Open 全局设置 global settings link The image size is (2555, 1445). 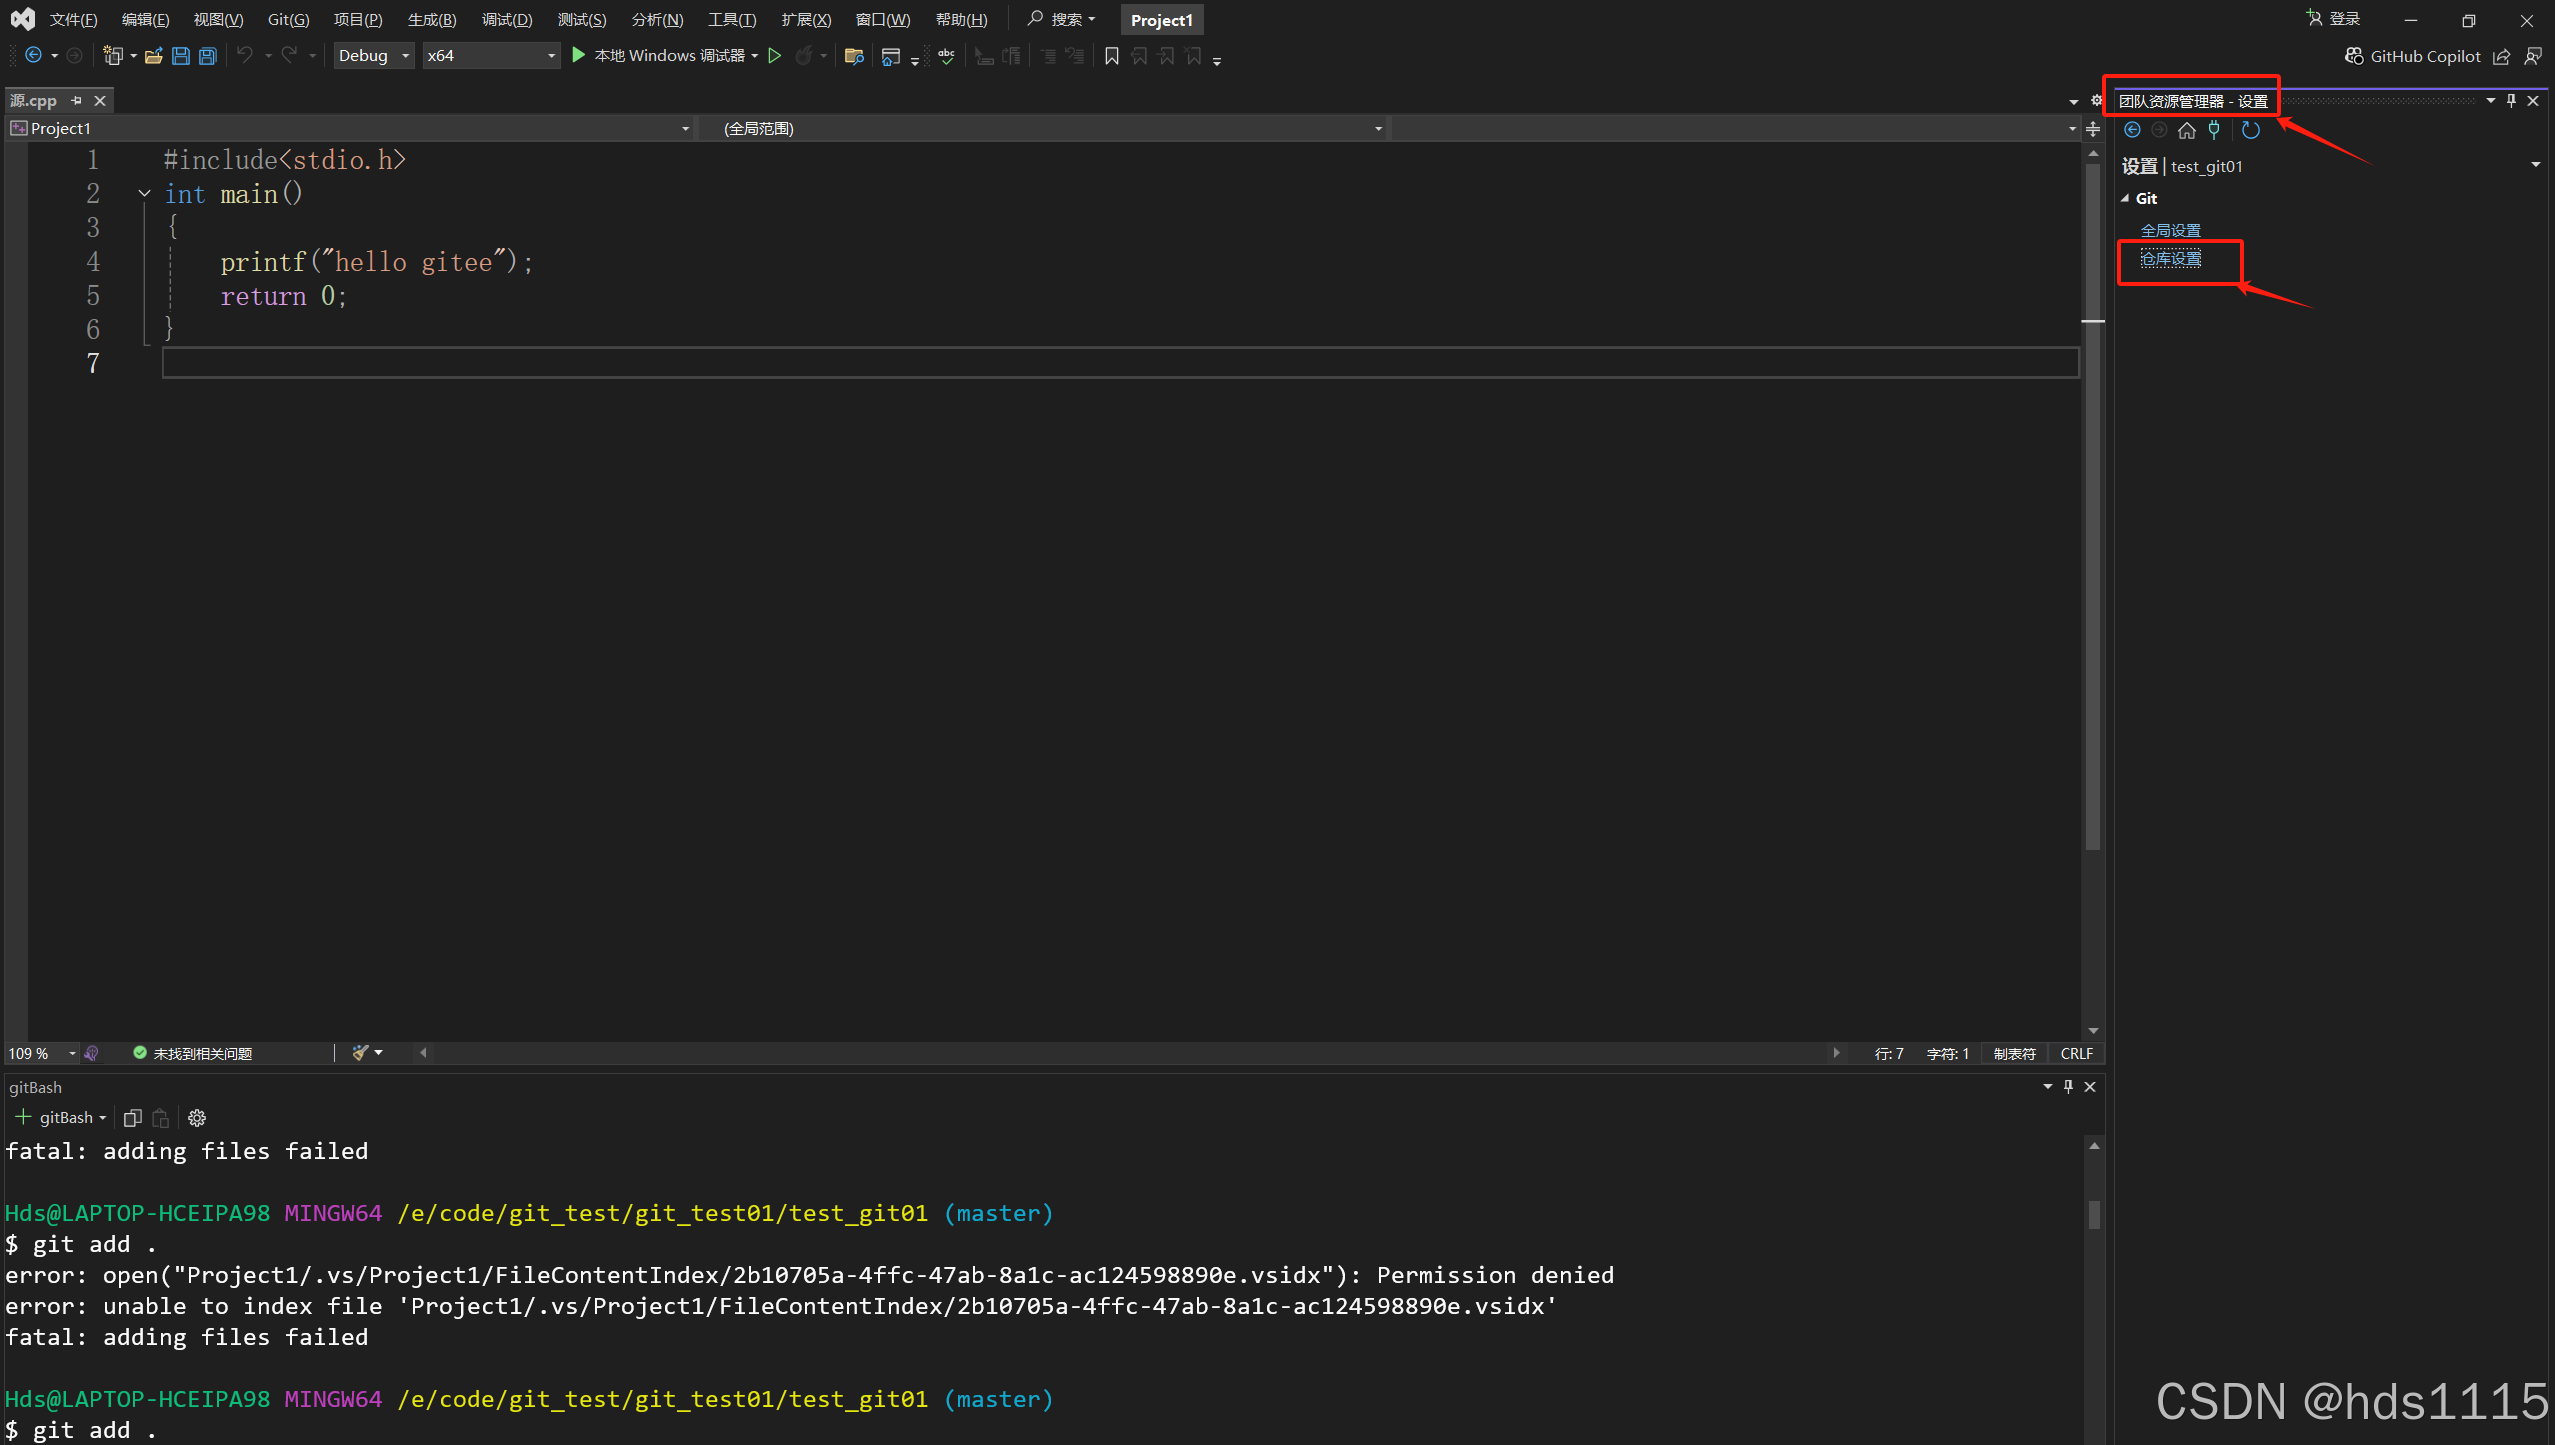2169,229
